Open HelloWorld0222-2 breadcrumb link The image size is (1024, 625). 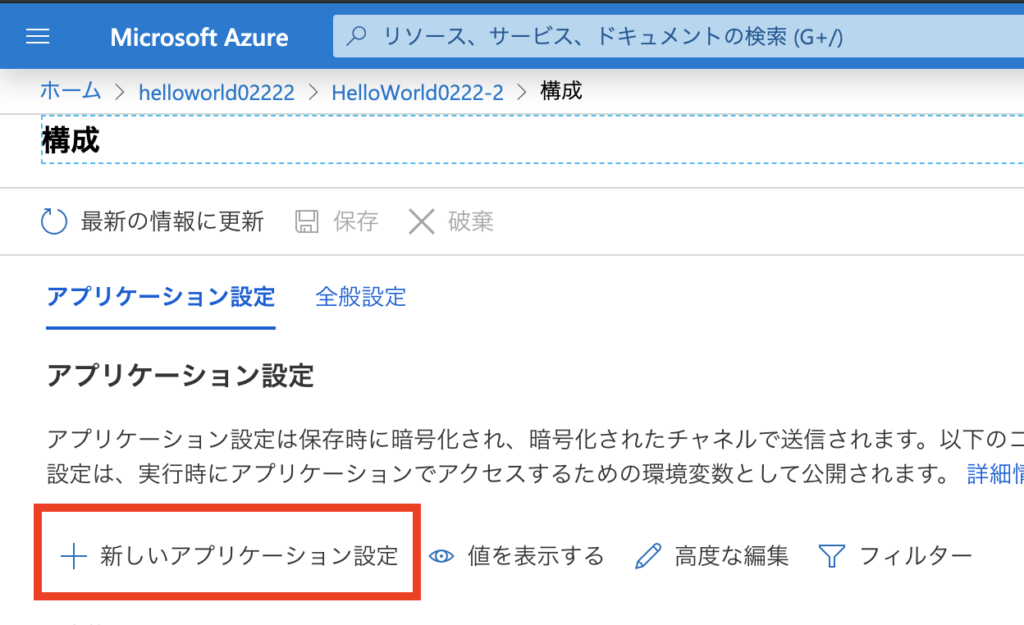[417, 92]
